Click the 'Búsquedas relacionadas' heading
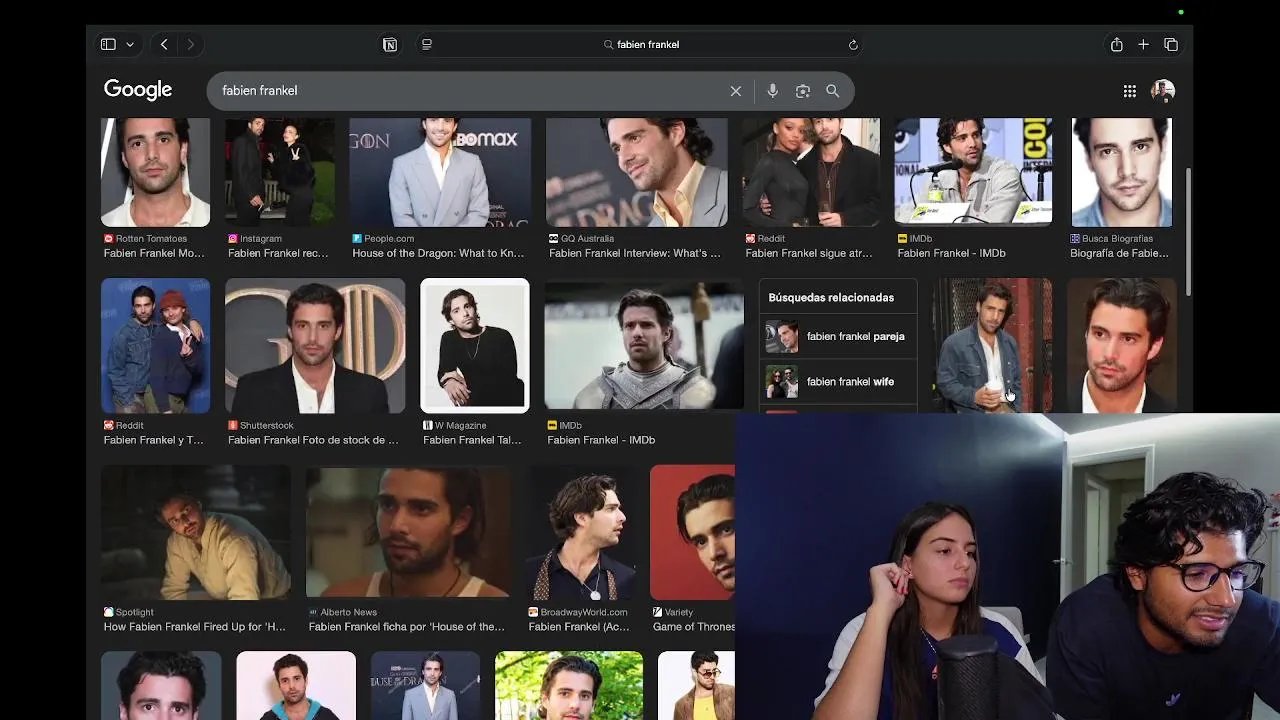This screenshot has width=1280, height=720. tap(831, 298)
